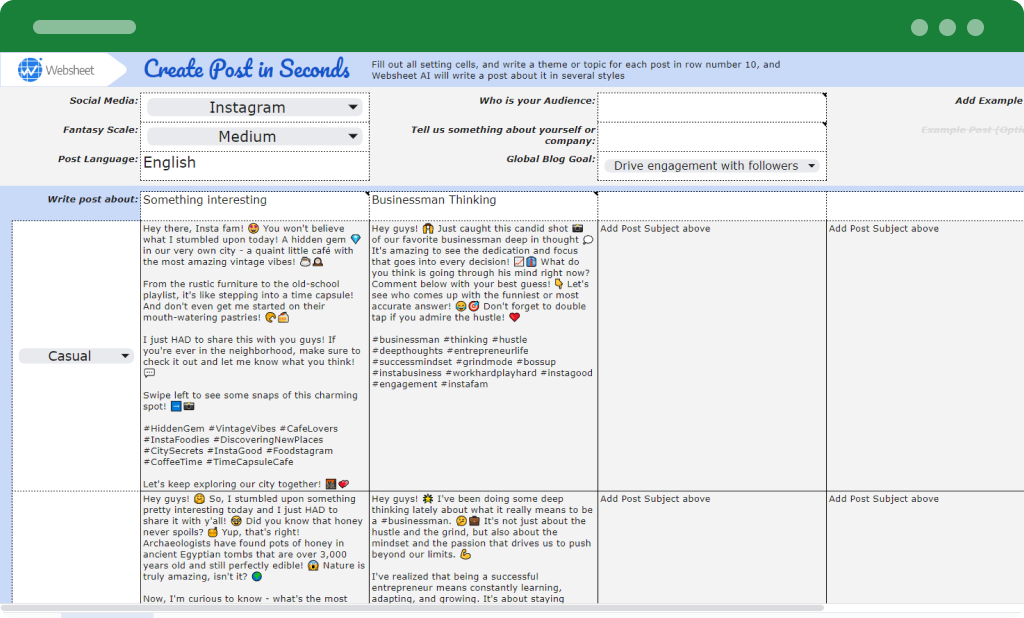1024x618 pixels.
Task: Select the post about honey never spoiling
Action: [255, 547]
